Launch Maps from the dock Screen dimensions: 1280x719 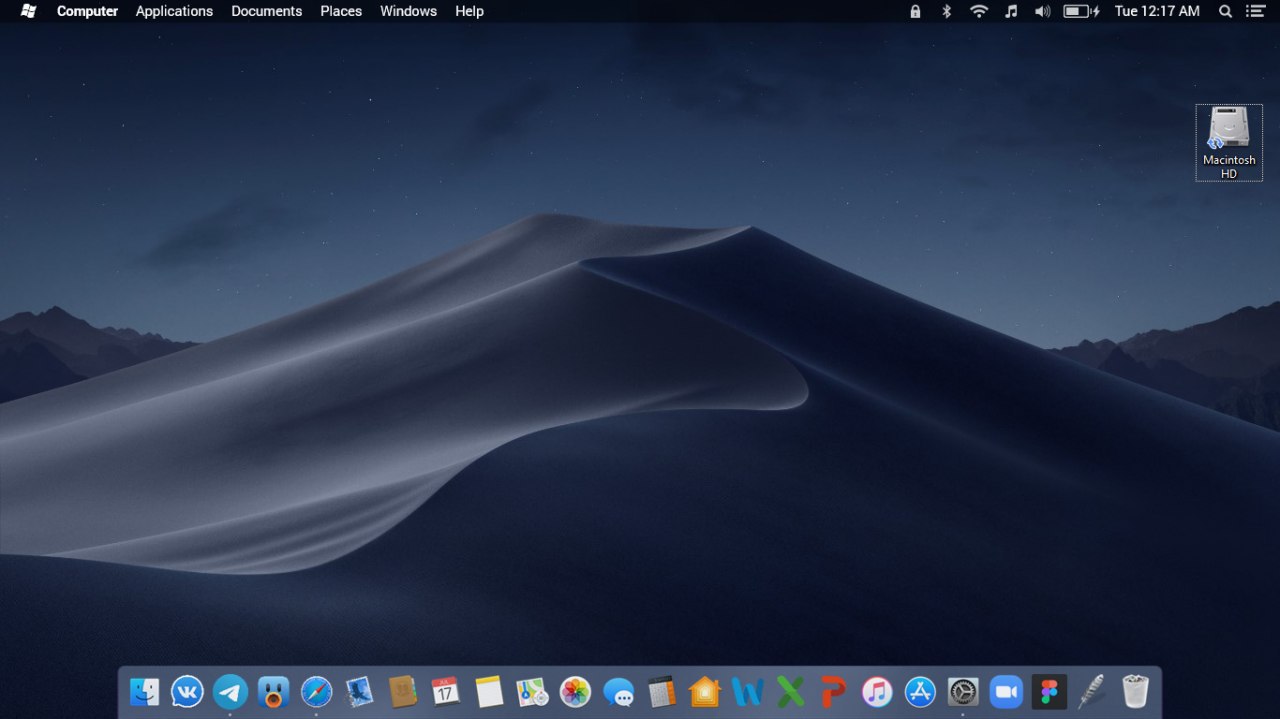click(532, 691)
